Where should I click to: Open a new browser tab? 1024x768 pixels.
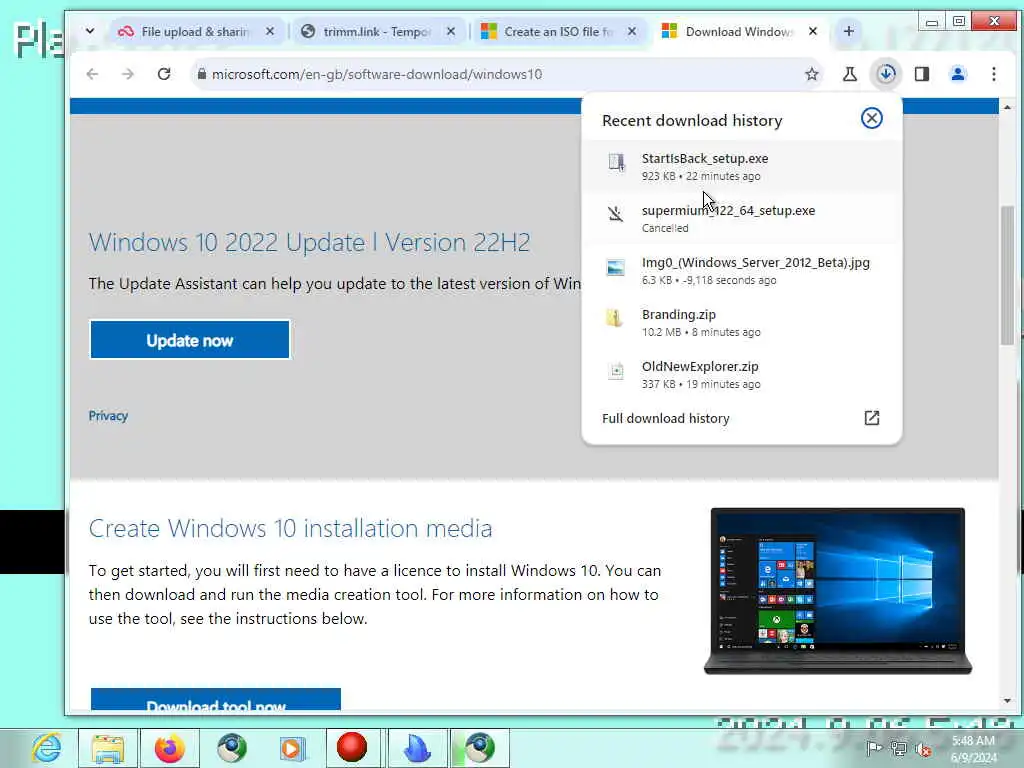coord(848,31)
